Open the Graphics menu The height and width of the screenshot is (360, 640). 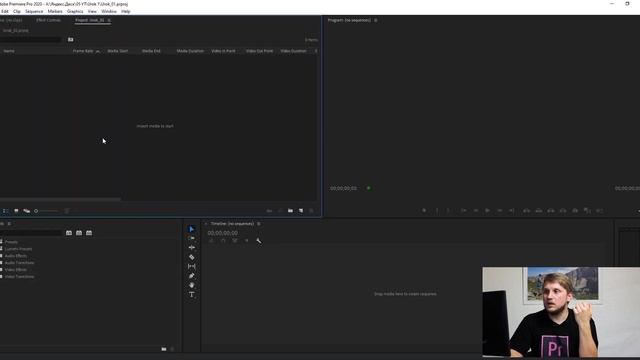click(75, 11)
